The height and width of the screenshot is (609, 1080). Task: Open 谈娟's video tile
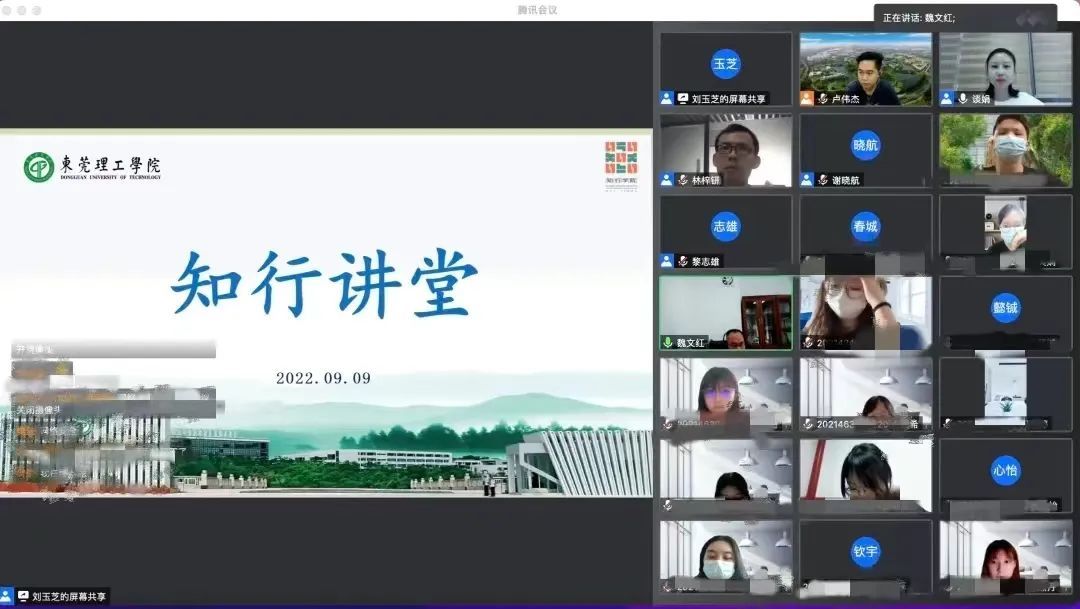click(1006, 69)
